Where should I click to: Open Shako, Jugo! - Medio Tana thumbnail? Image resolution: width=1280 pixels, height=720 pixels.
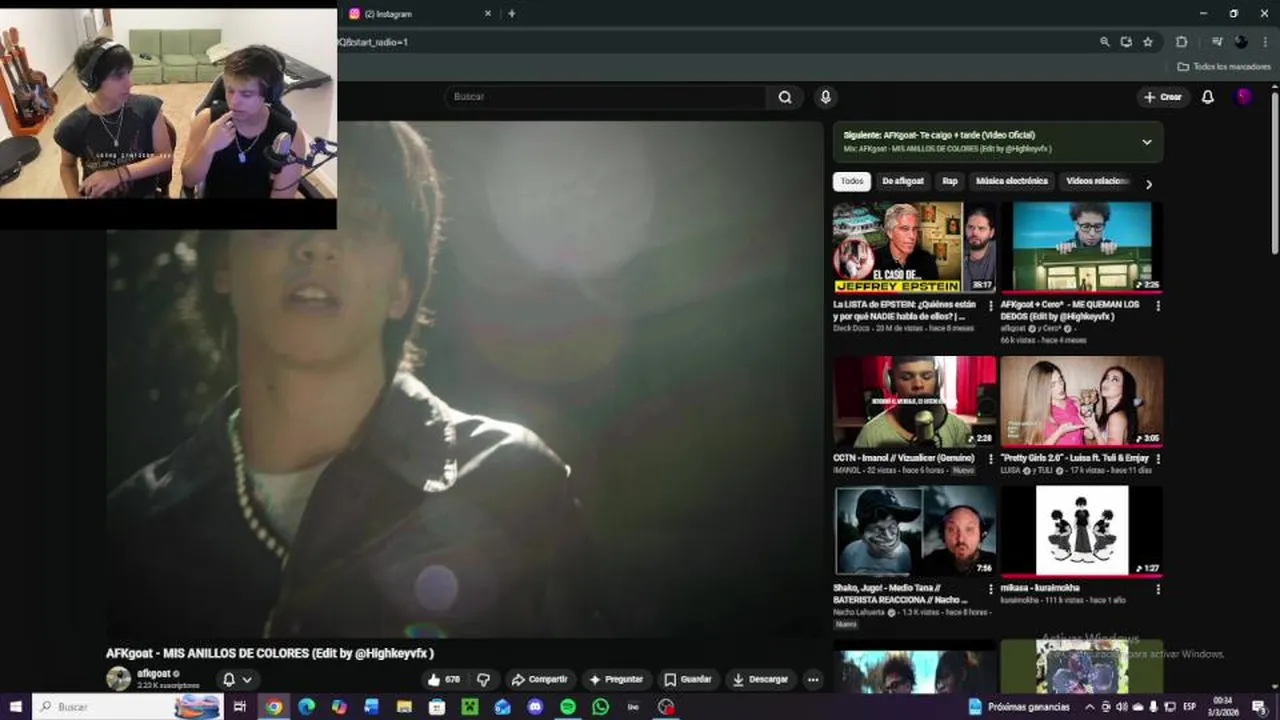coord(915,531)
